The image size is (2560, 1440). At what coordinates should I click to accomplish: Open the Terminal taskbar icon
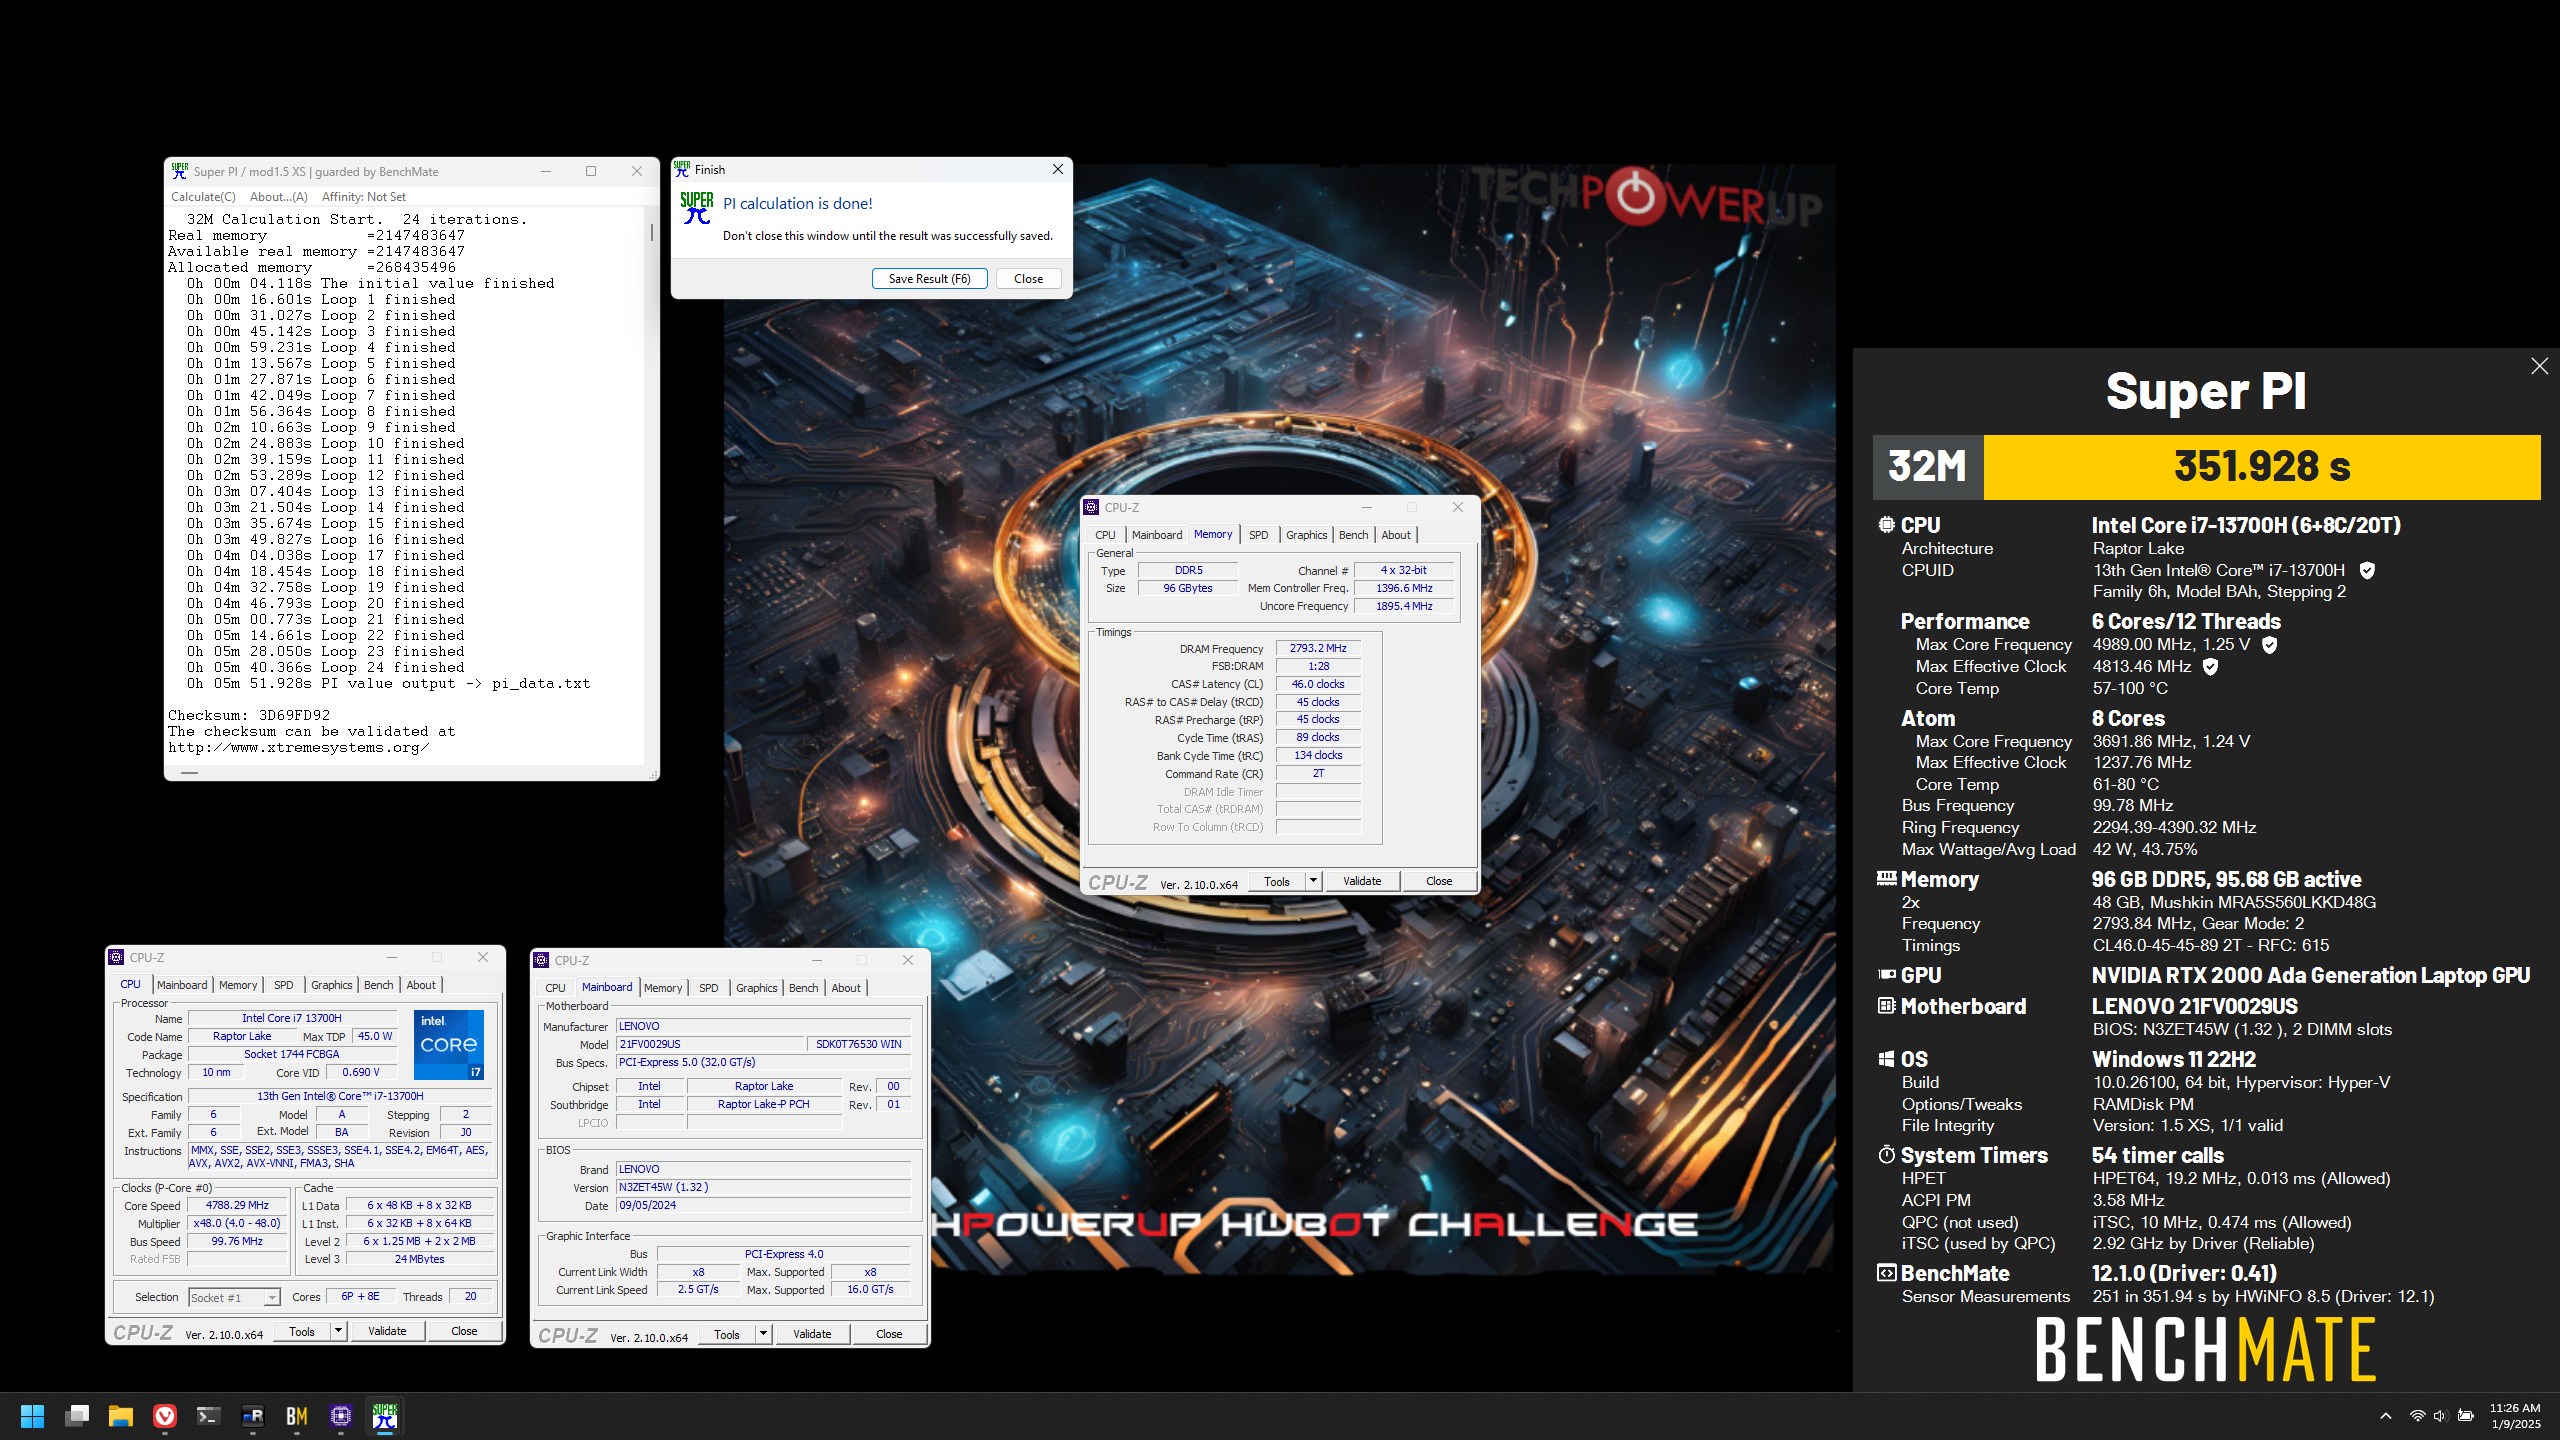tap(208, 1416)
